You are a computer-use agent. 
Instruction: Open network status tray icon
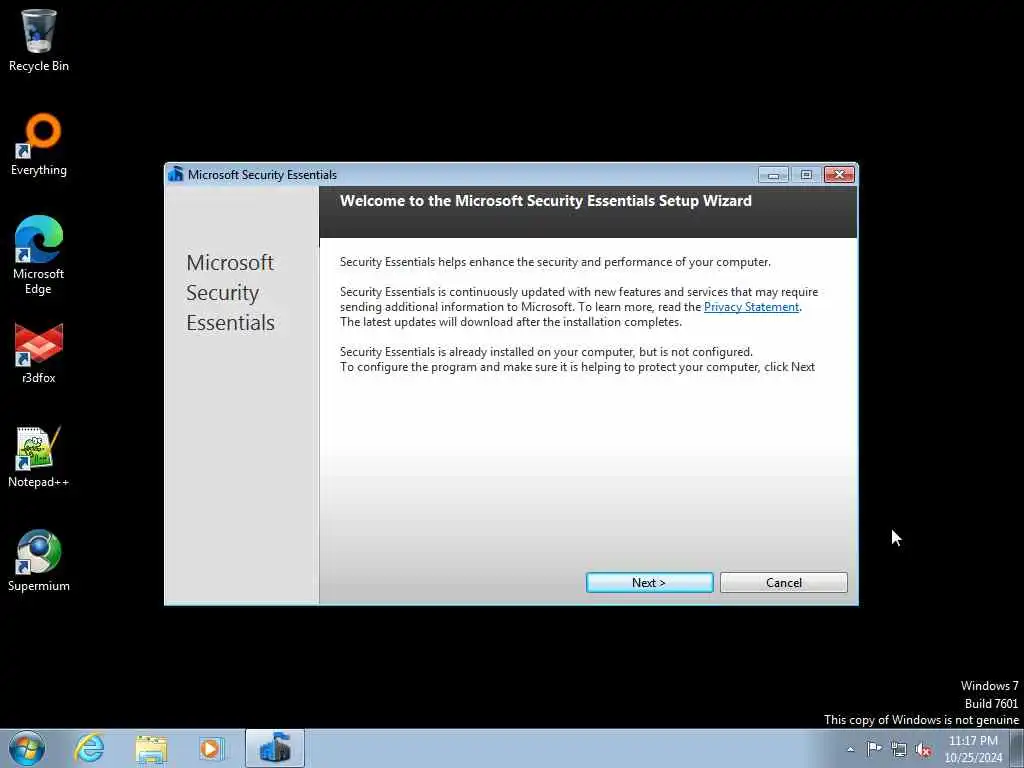pos(899,749)
